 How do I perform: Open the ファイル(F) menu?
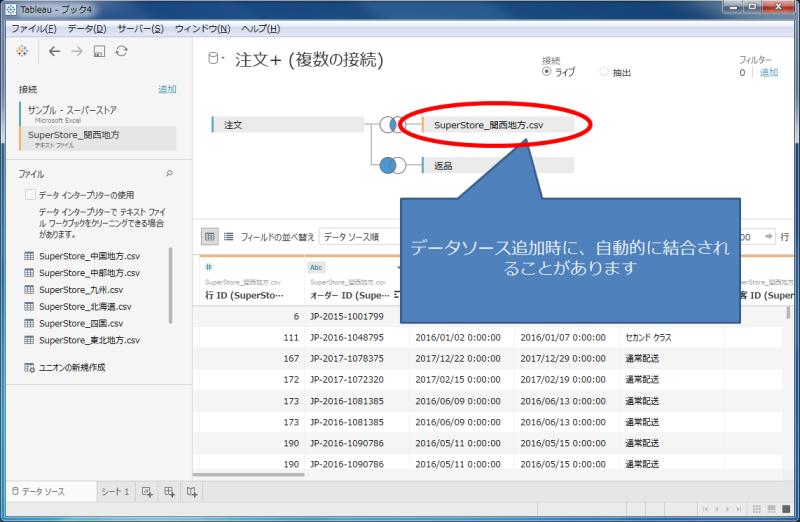(x=34, y=29)
